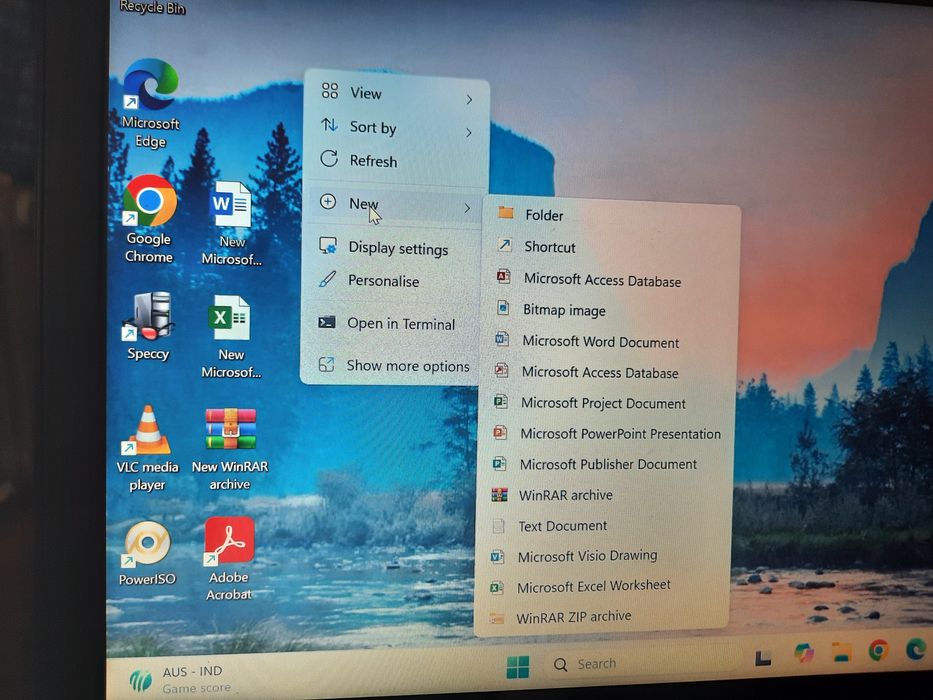Select the New context menu entry
This screenshot has width=933, height=700.
click(x=395, y=205)
